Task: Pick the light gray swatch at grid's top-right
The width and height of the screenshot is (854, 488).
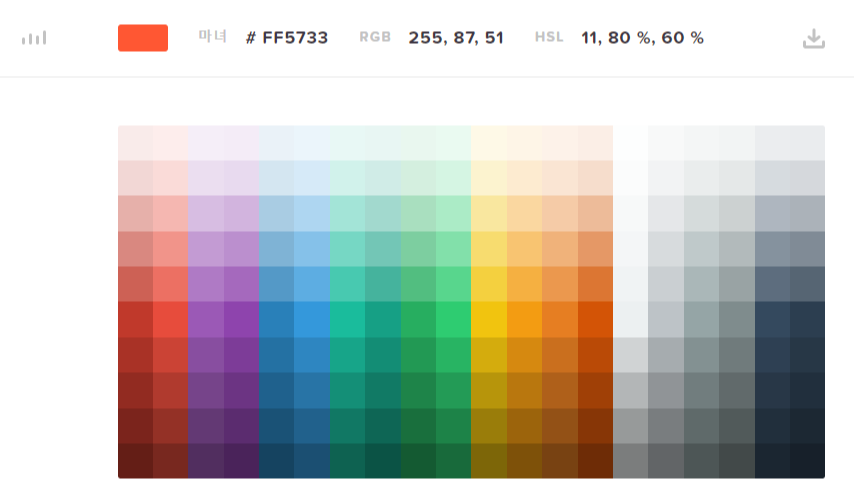Action: pyautogui.click(x=807, y=143)
